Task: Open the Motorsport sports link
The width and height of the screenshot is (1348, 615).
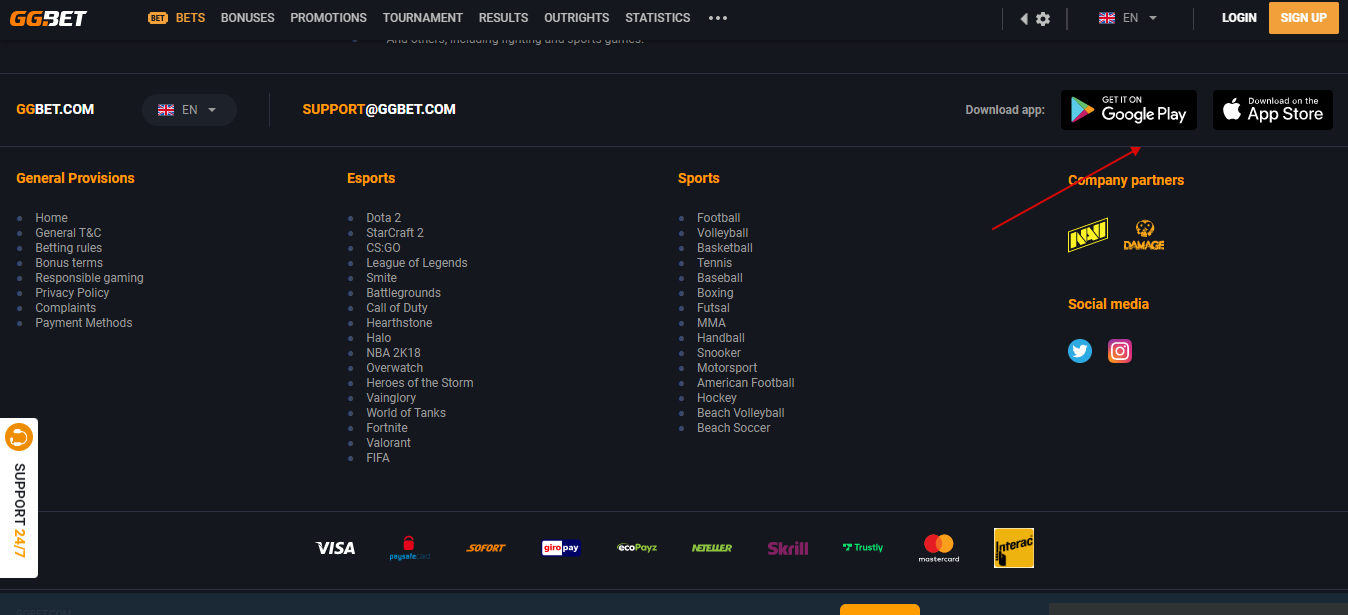Action: [727, 368]
